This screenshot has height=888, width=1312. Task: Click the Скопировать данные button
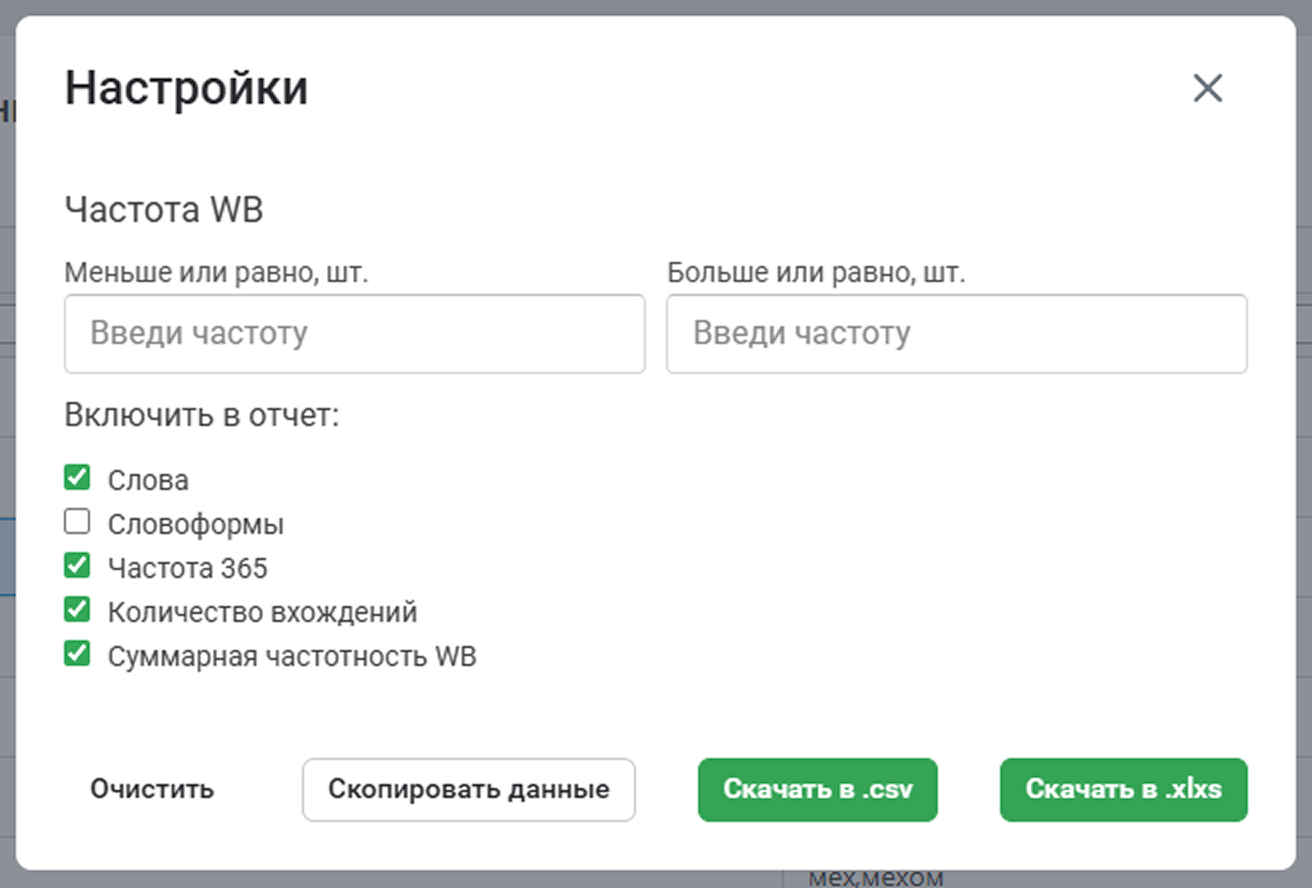point(469,790)
